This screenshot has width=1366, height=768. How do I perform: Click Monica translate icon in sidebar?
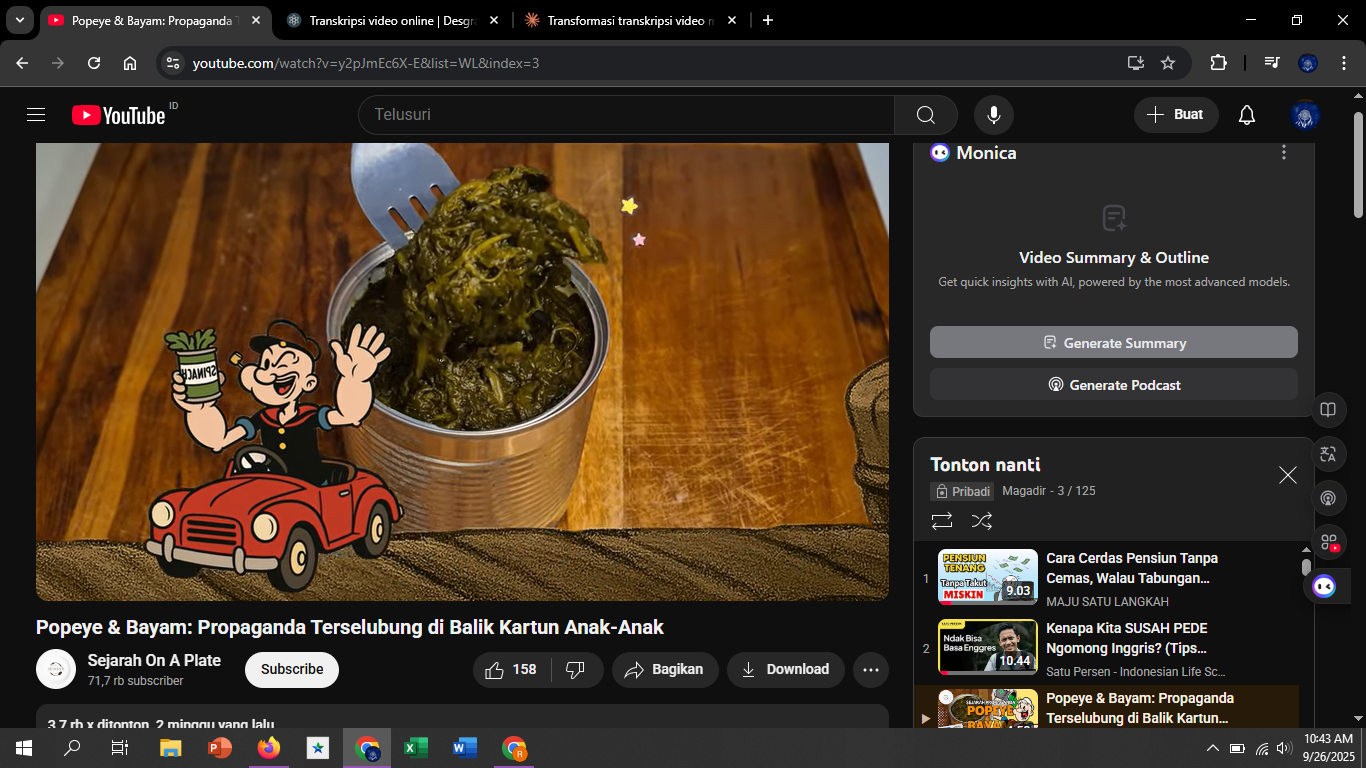pos(1328,454)
